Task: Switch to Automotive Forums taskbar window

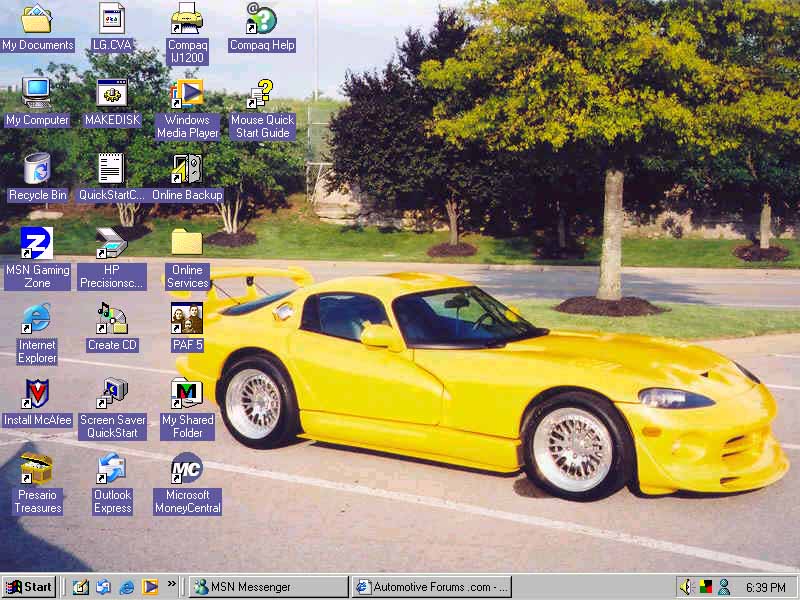Action: (x=432, y=587)
